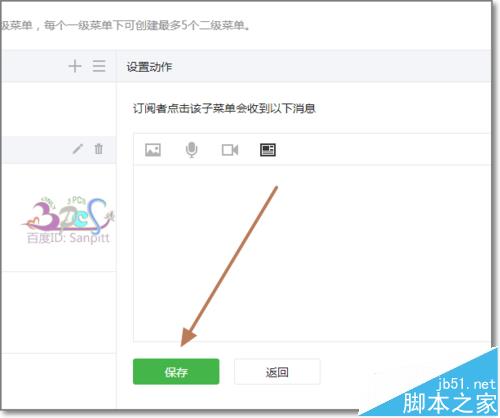The height and width of the screenshot is (418, 500).
Task: Go back with the 返回 button
Action: [x=277, y=372]
